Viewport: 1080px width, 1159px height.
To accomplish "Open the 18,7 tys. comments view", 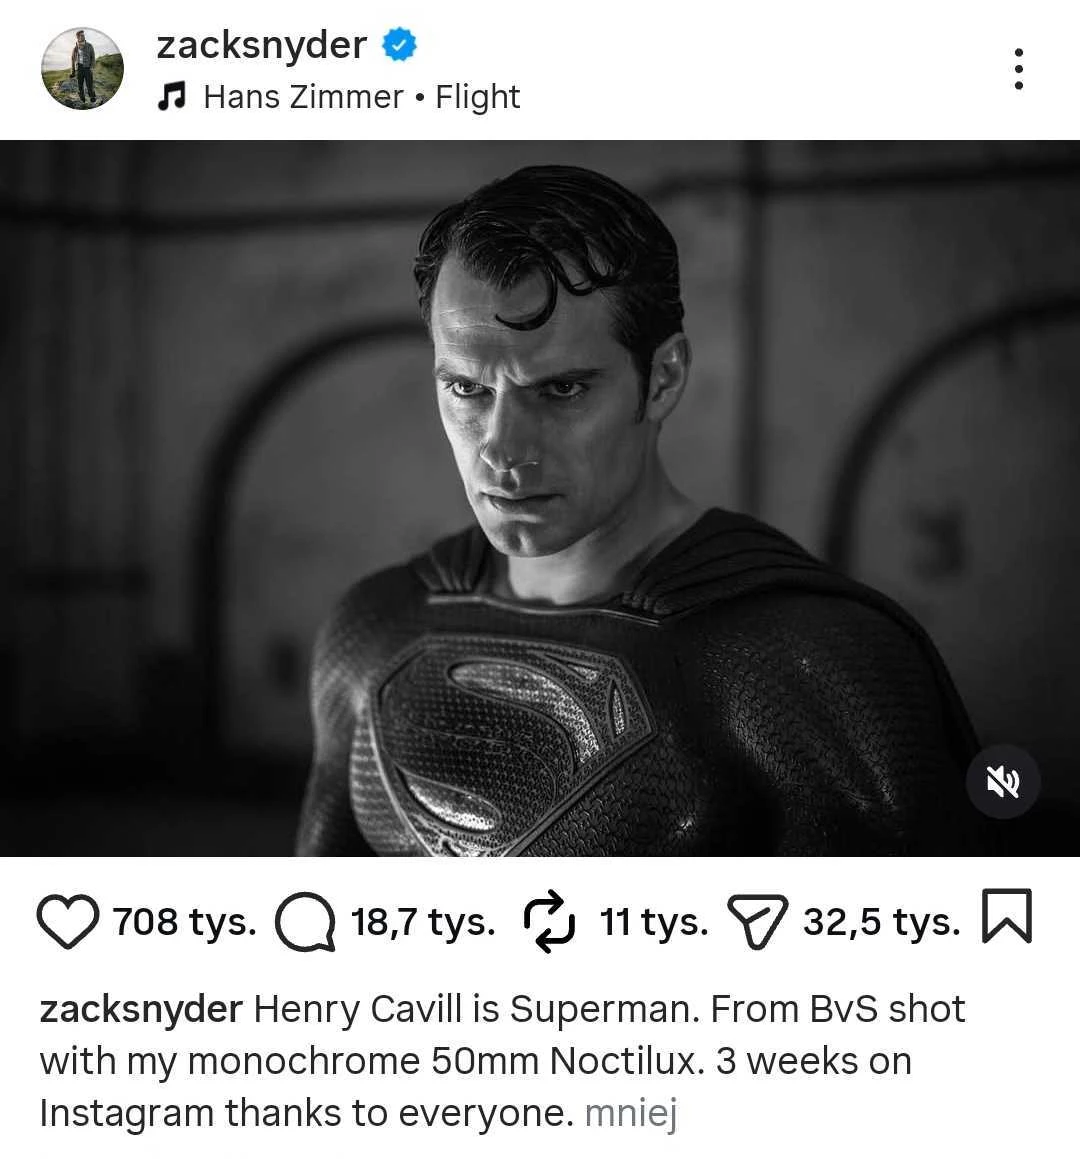I will click(x=422, y=922).
